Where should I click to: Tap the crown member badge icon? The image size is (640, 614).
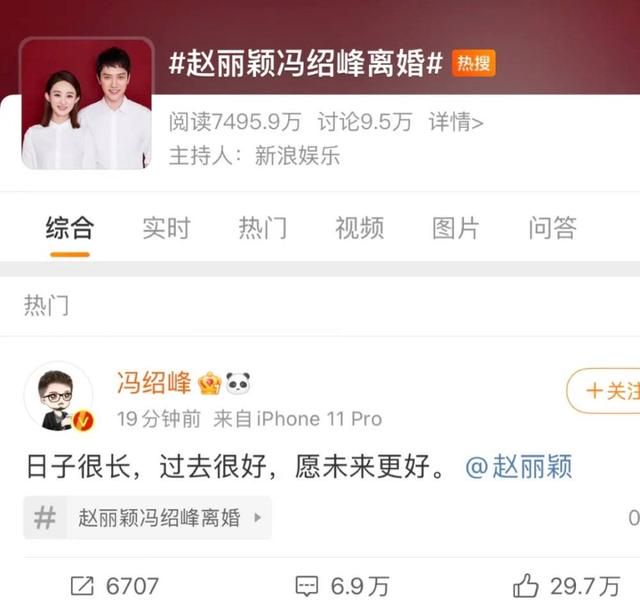coord(209,383)
